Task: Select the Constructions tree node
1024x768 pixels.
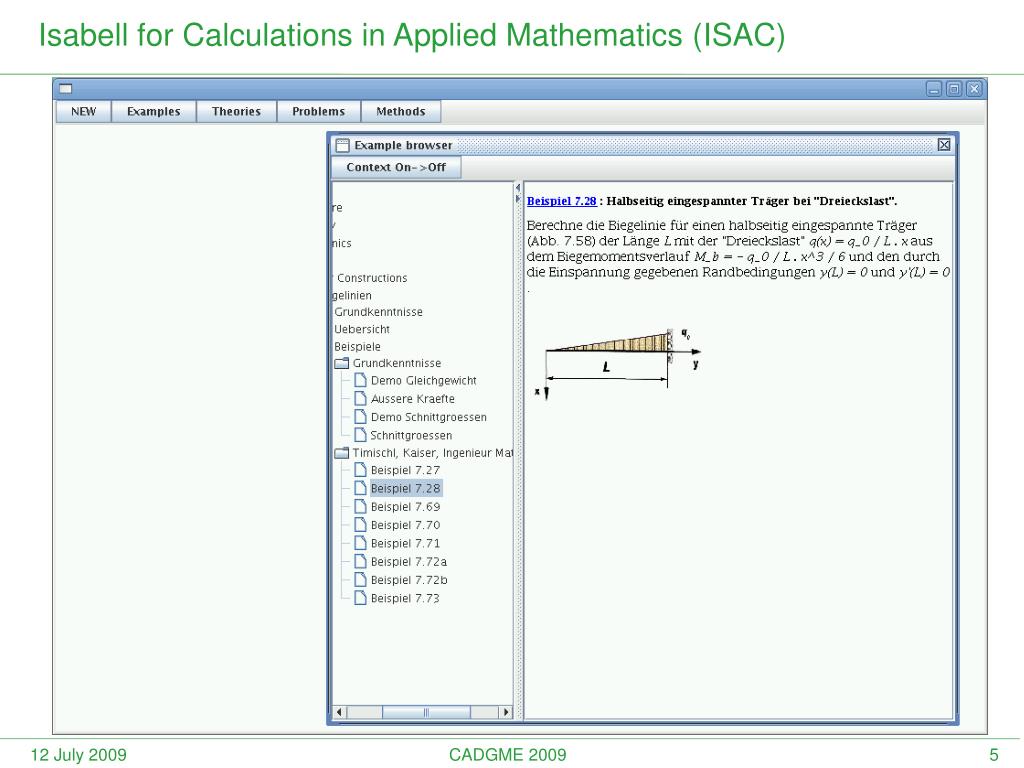Action: click(x=372, y=278)
